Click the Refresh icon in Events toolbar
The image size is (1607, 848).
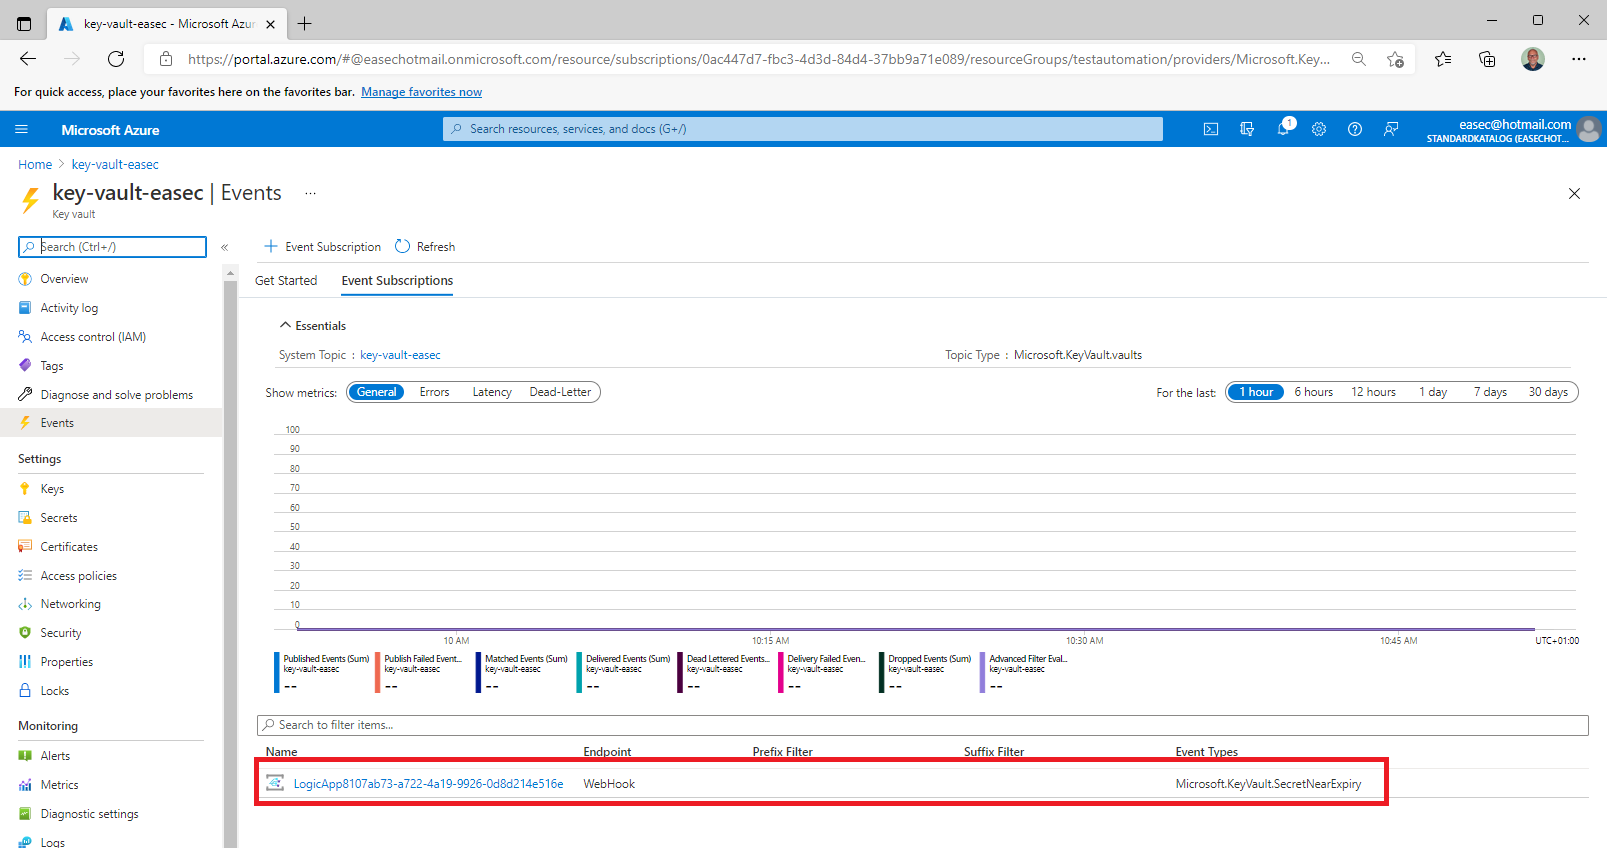click(x=403, y=247)
